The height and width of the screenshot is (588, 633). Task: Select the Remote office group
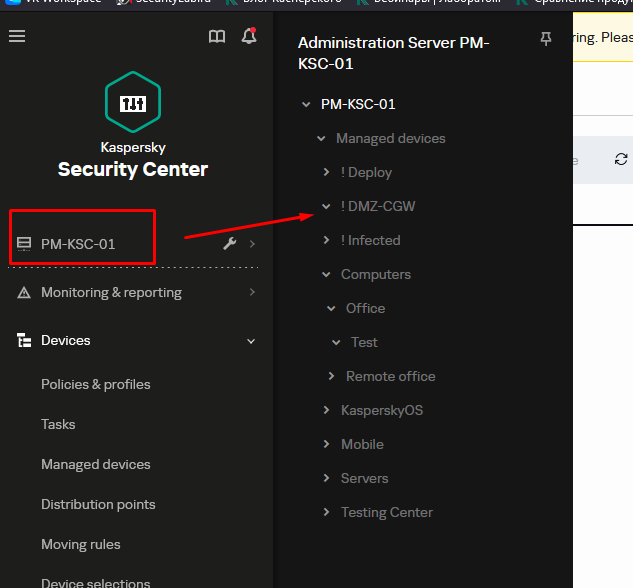[x=390, y=376]
